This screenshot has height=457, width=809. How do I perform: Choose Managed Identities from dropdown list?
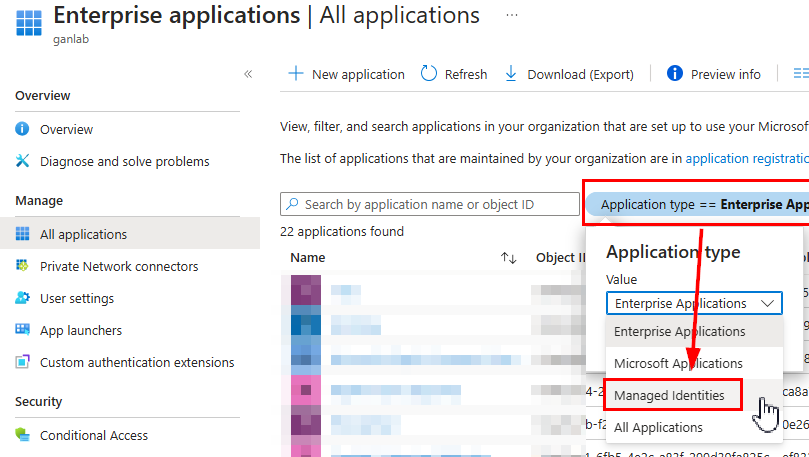pyautogui.click(x=669, y=395)
